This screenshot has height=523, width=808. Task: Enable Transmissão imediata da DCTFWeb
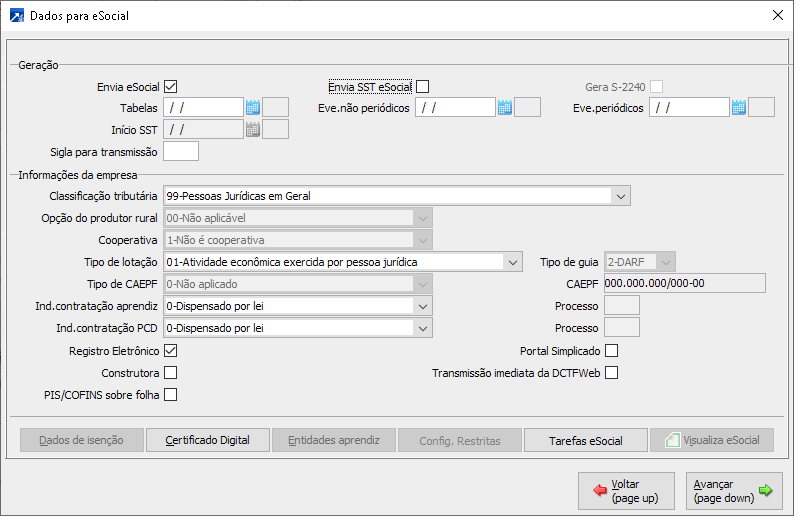pos(612,373)
